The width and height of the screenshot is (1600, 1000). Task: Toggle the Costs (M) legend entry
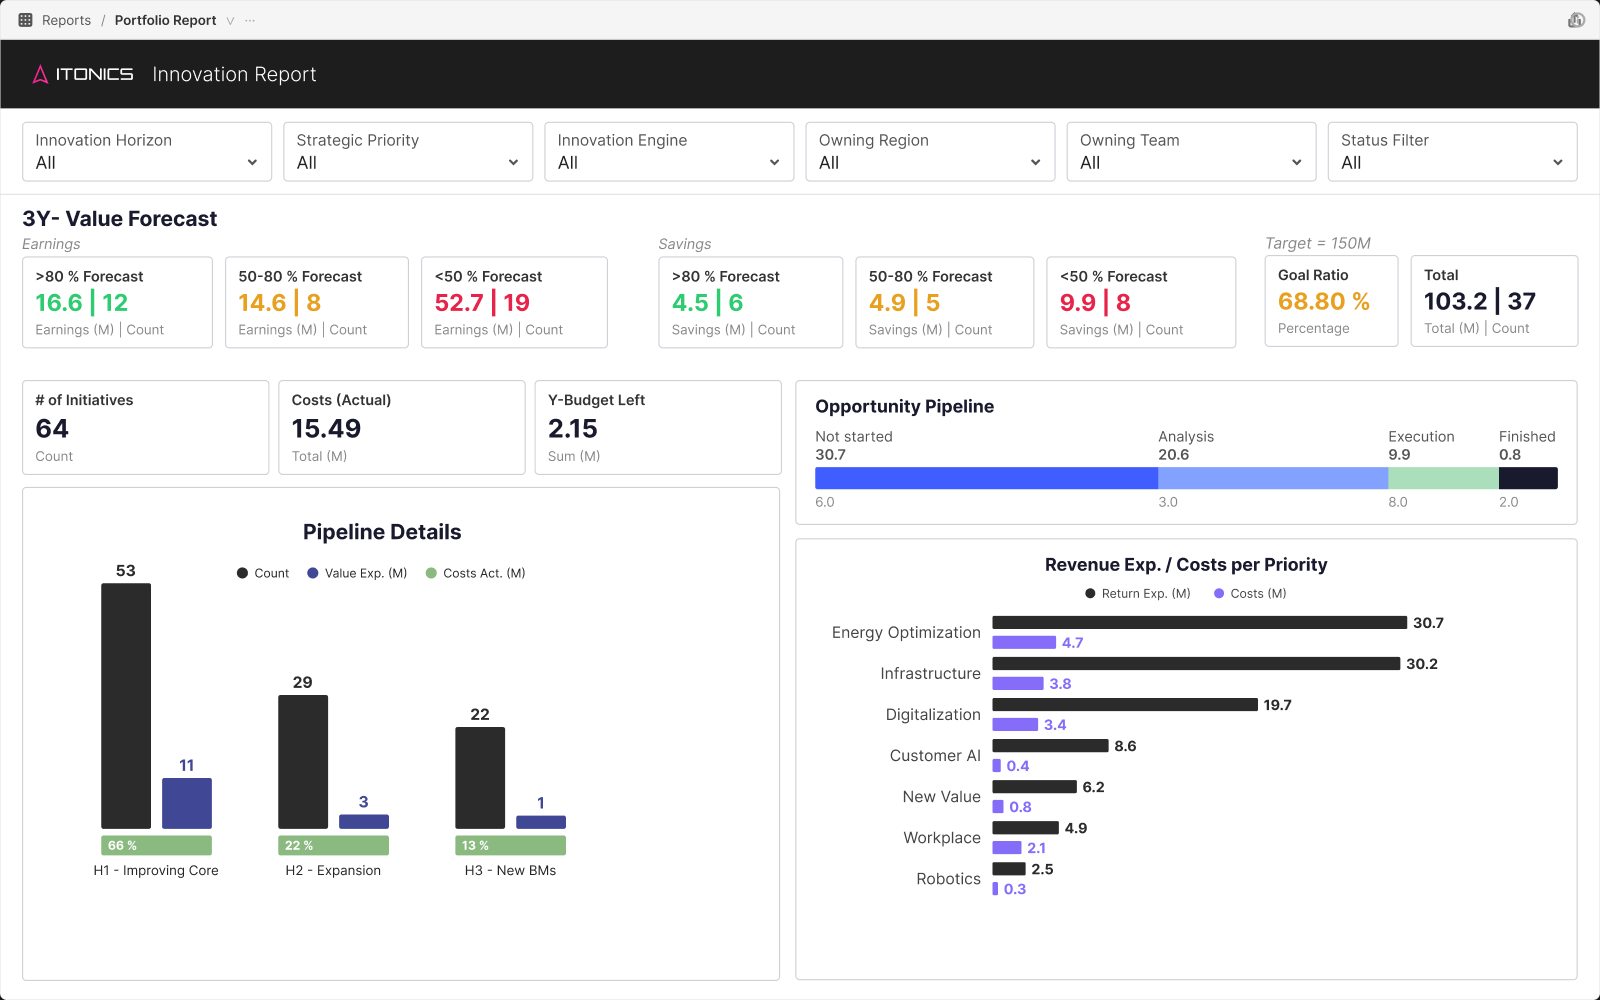click(x=1250, y=593)
